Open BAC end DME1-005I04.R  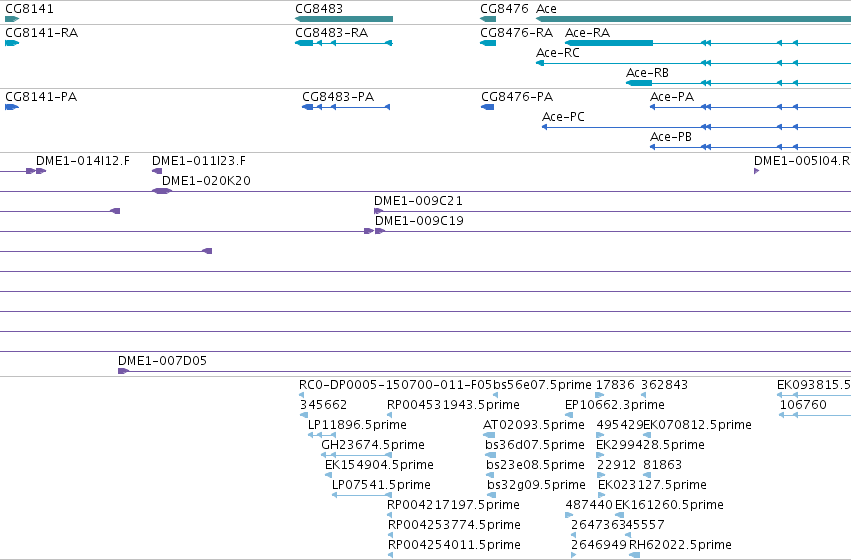(x=802, y=161)
